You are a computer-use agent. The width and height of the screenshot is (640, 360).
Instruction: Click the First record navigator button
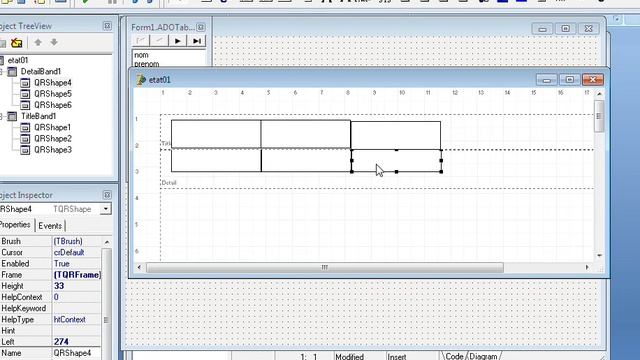(140, 41)
